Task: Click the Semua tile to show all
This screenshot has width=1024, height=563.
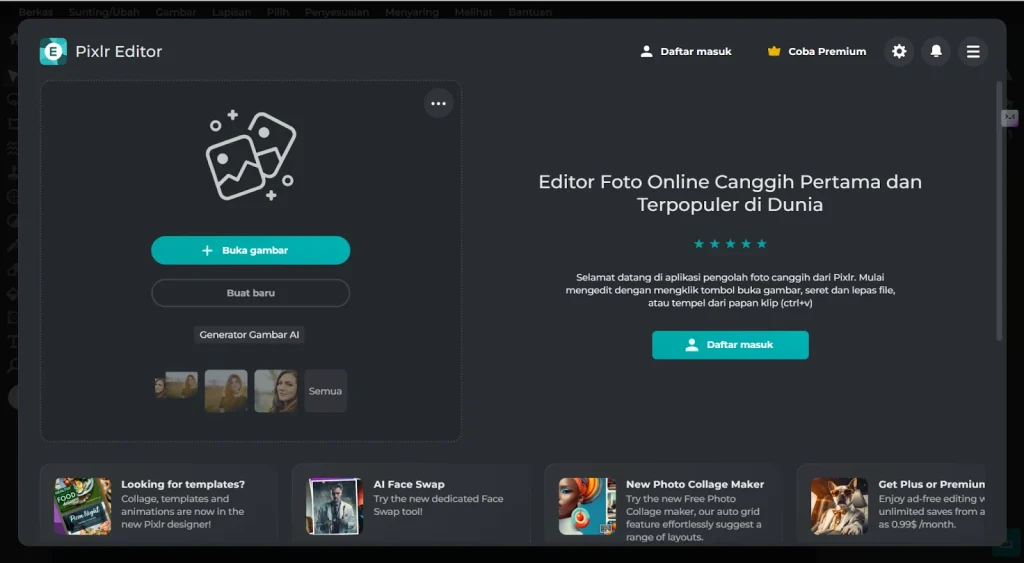Action: (325, 391)
